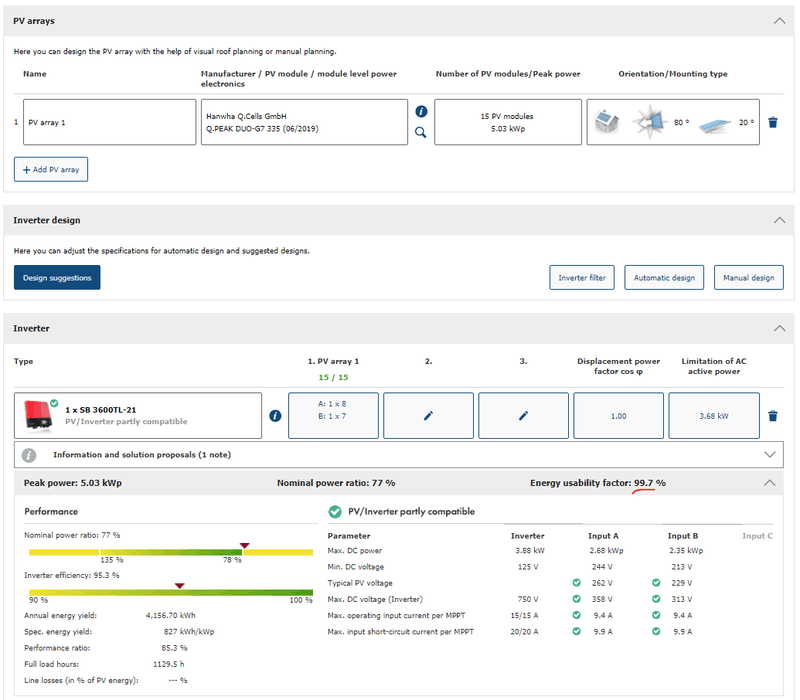Collapse the PV arrays section
Screen dimensions: 800x700
(x=779, y=20)
